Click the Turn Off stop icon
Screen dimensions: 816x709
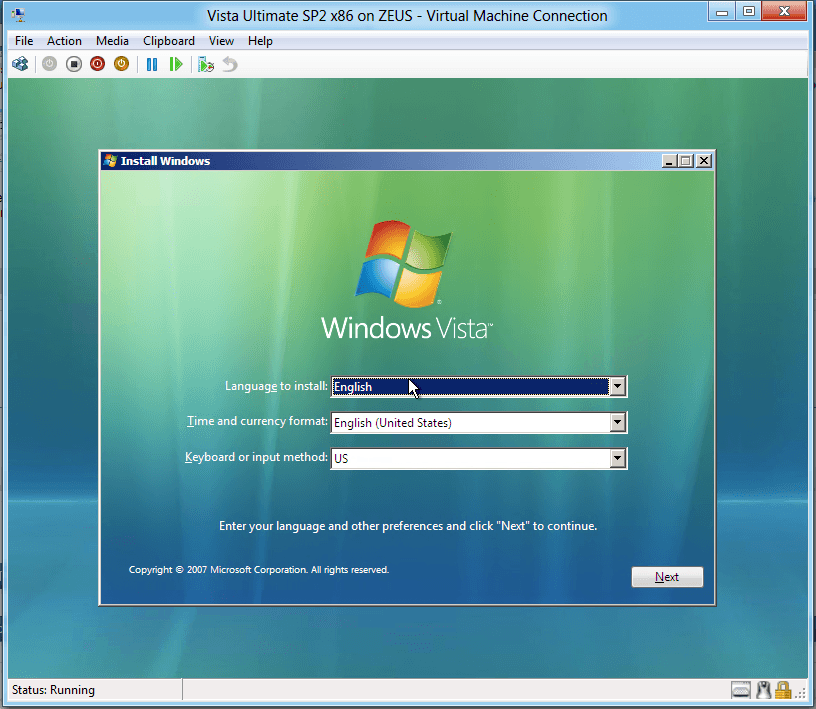(x=74, y=64)
